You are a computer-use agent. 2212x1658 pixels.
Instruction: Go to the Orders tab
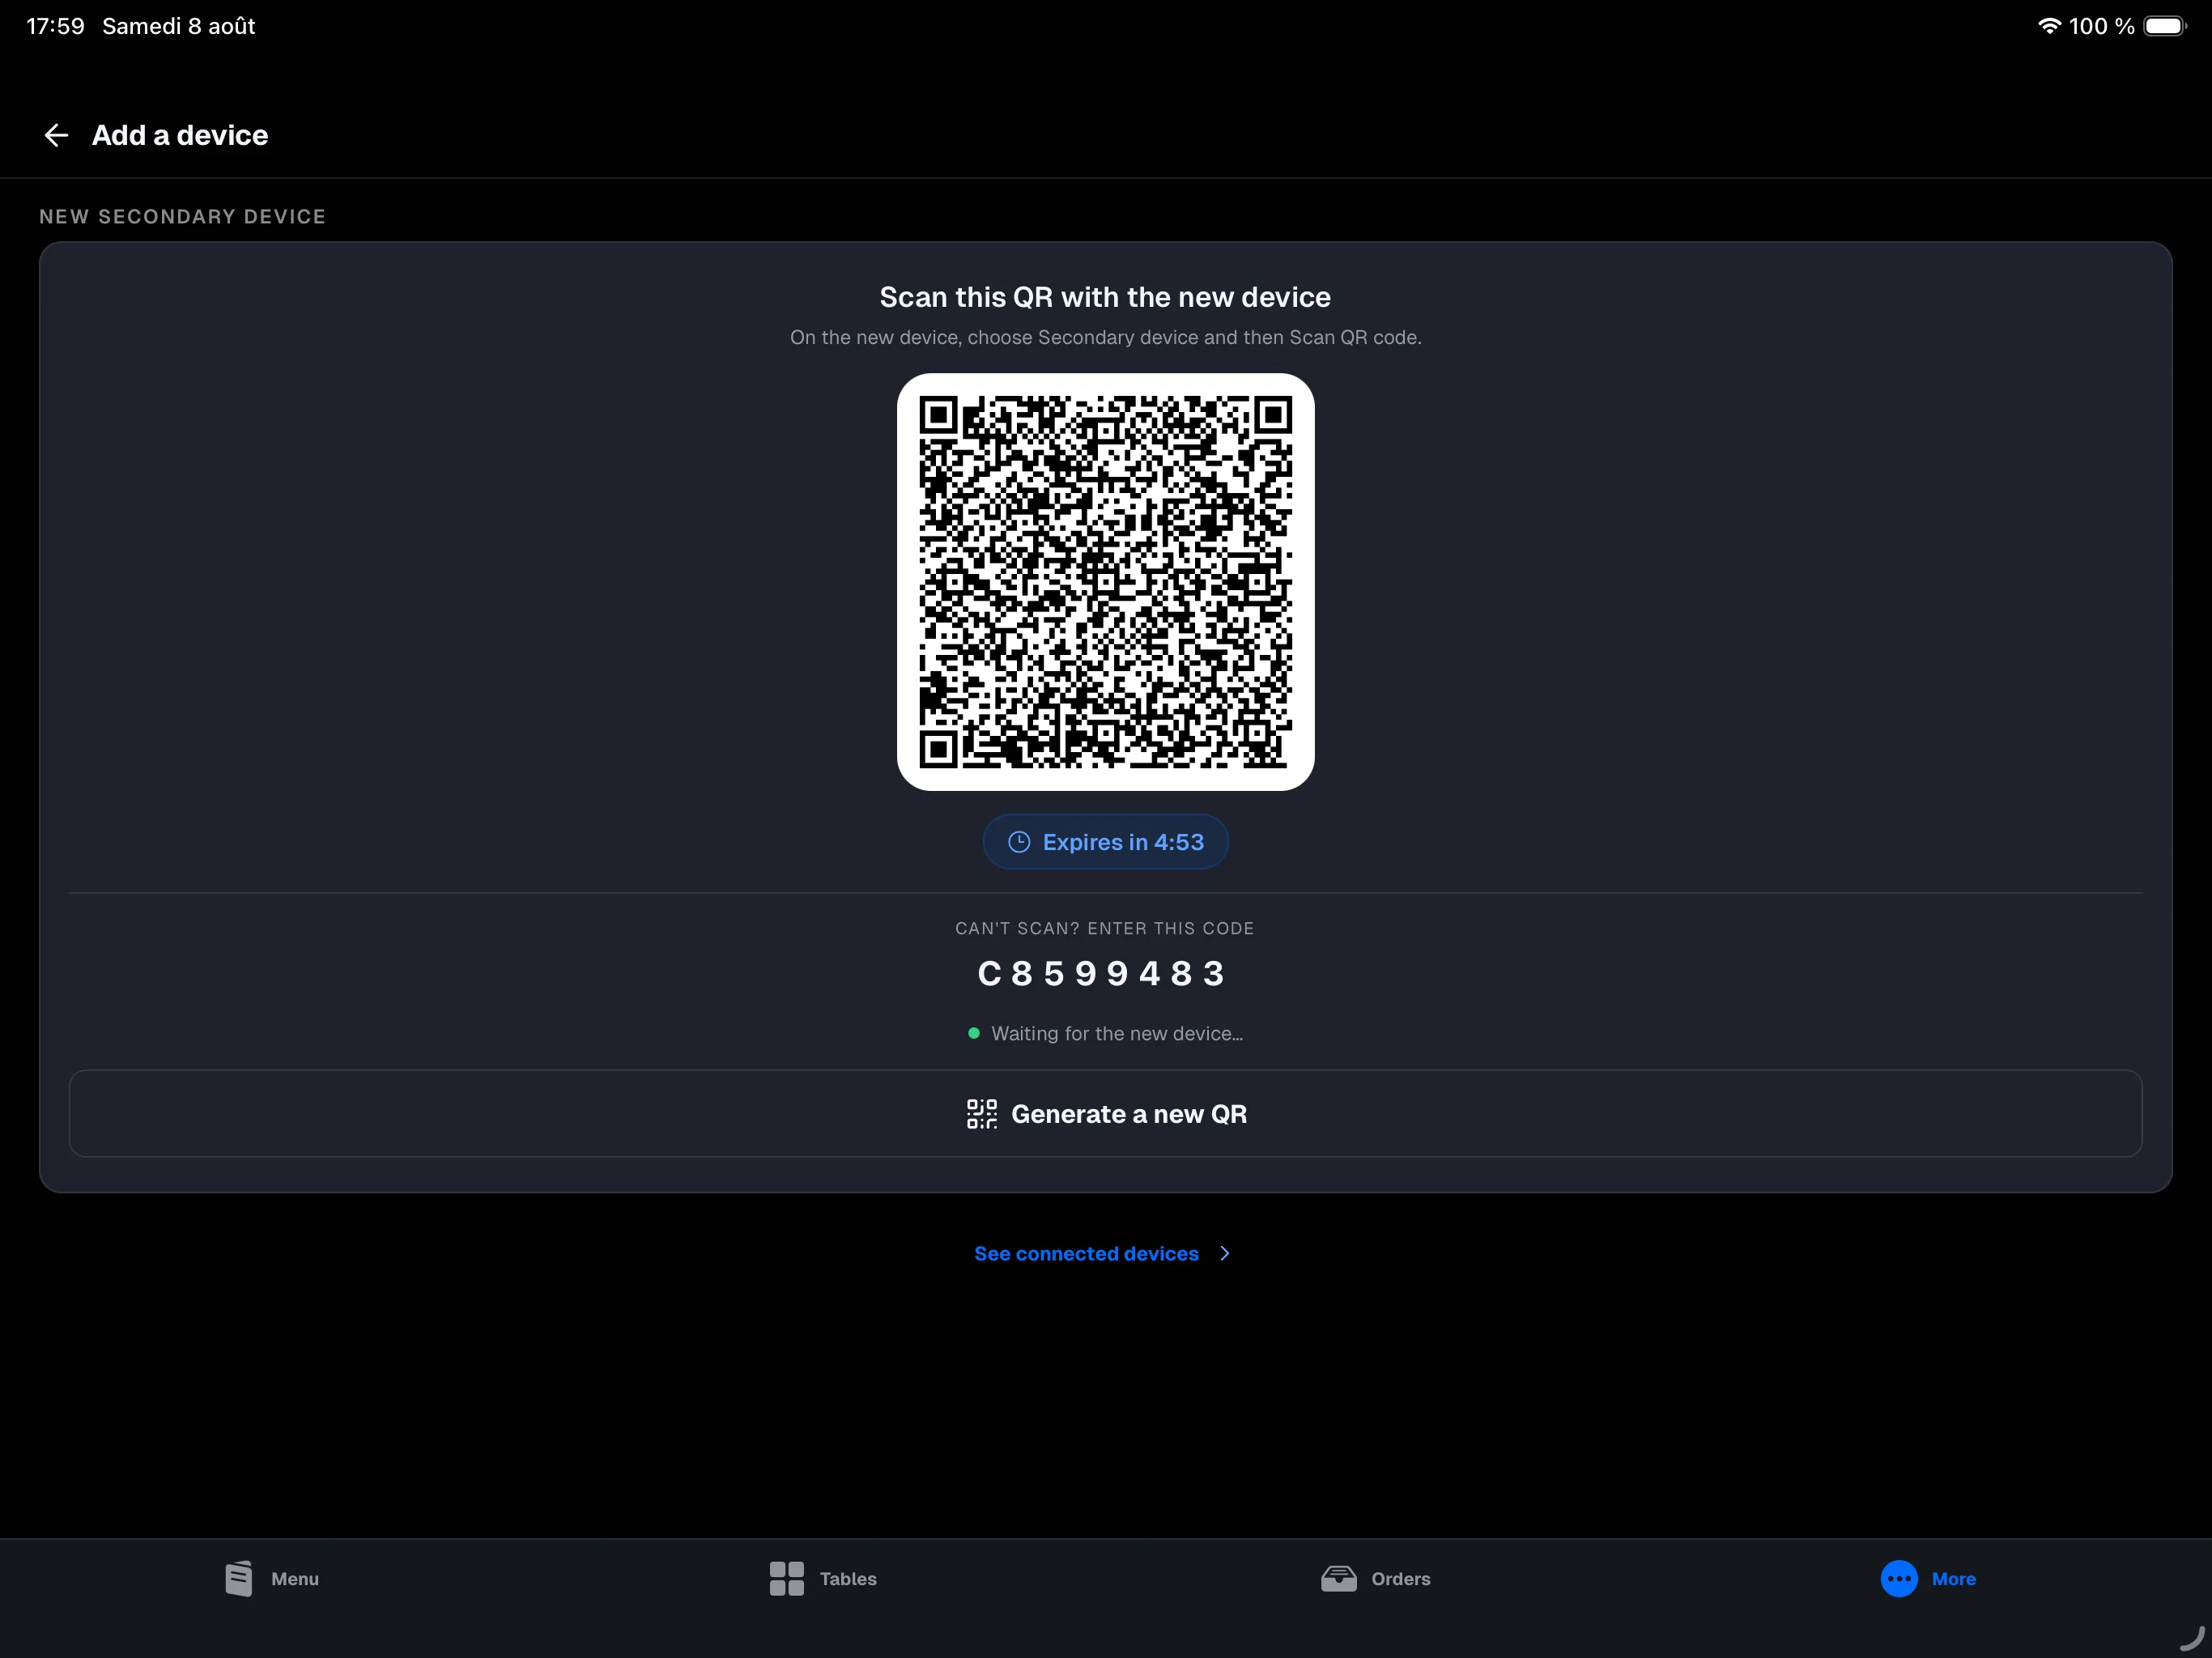pos(1376,1578)
